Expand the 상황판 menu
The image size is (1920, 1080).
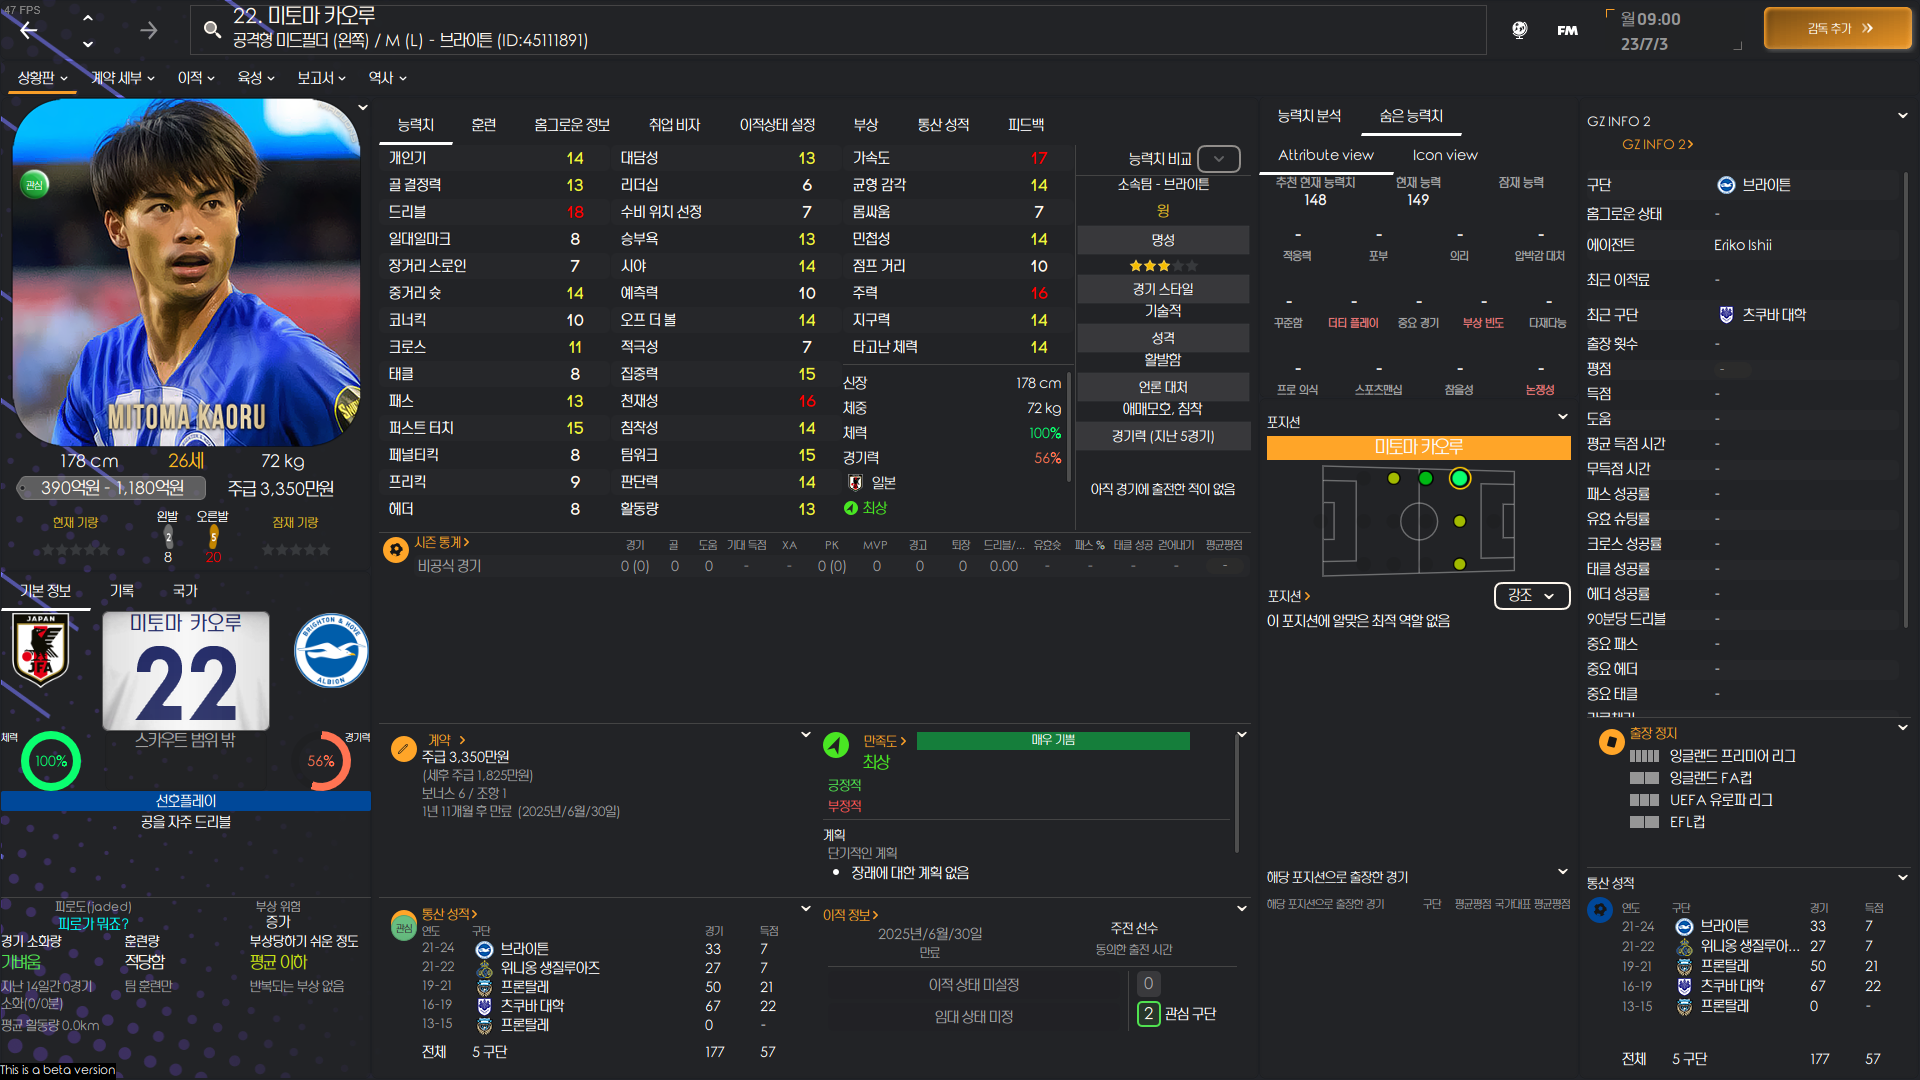pos(42,78)
